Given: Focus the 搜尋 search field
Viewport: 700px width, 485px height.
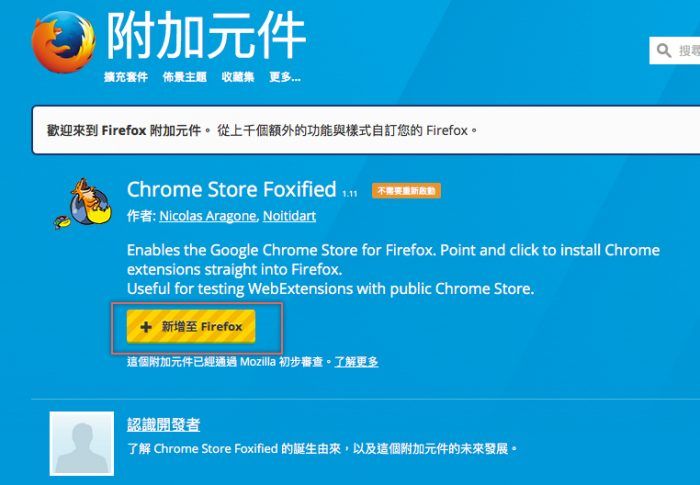Looking at the screenshot, I should pos(688,50).
